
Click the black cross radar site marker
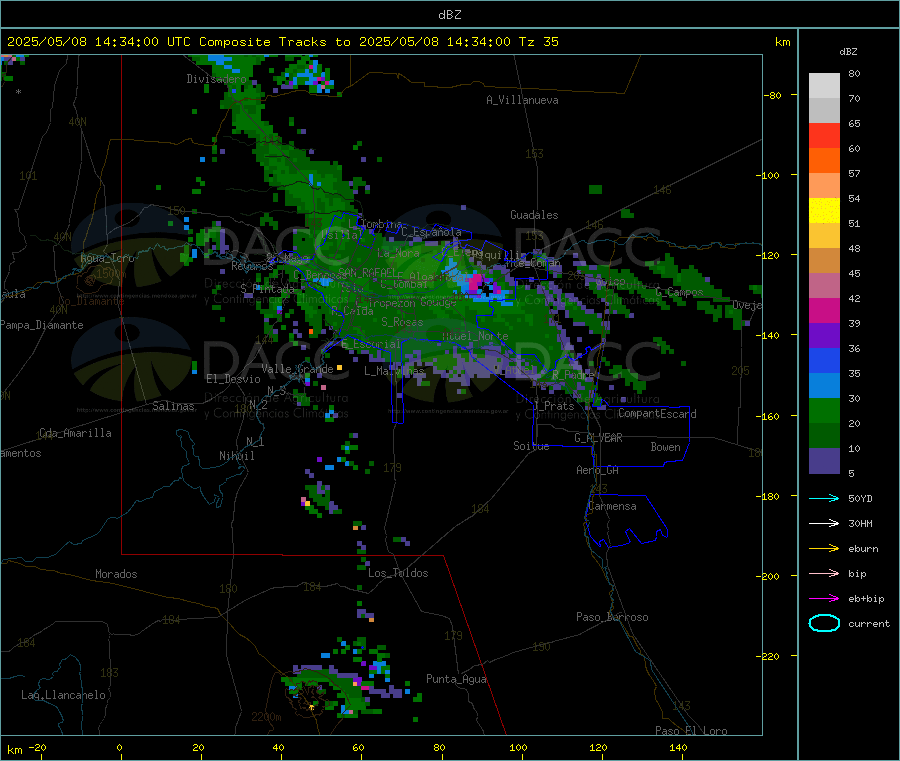[x=487, y=290]
